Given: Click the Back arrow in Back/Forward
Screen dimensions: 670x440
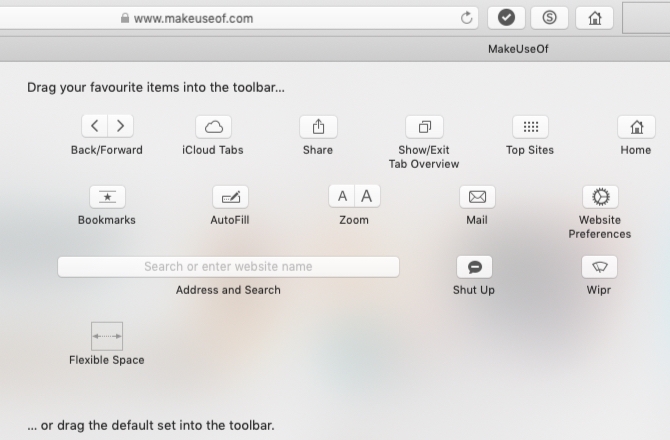Looking at the screenshot, I should pos(95,126).
